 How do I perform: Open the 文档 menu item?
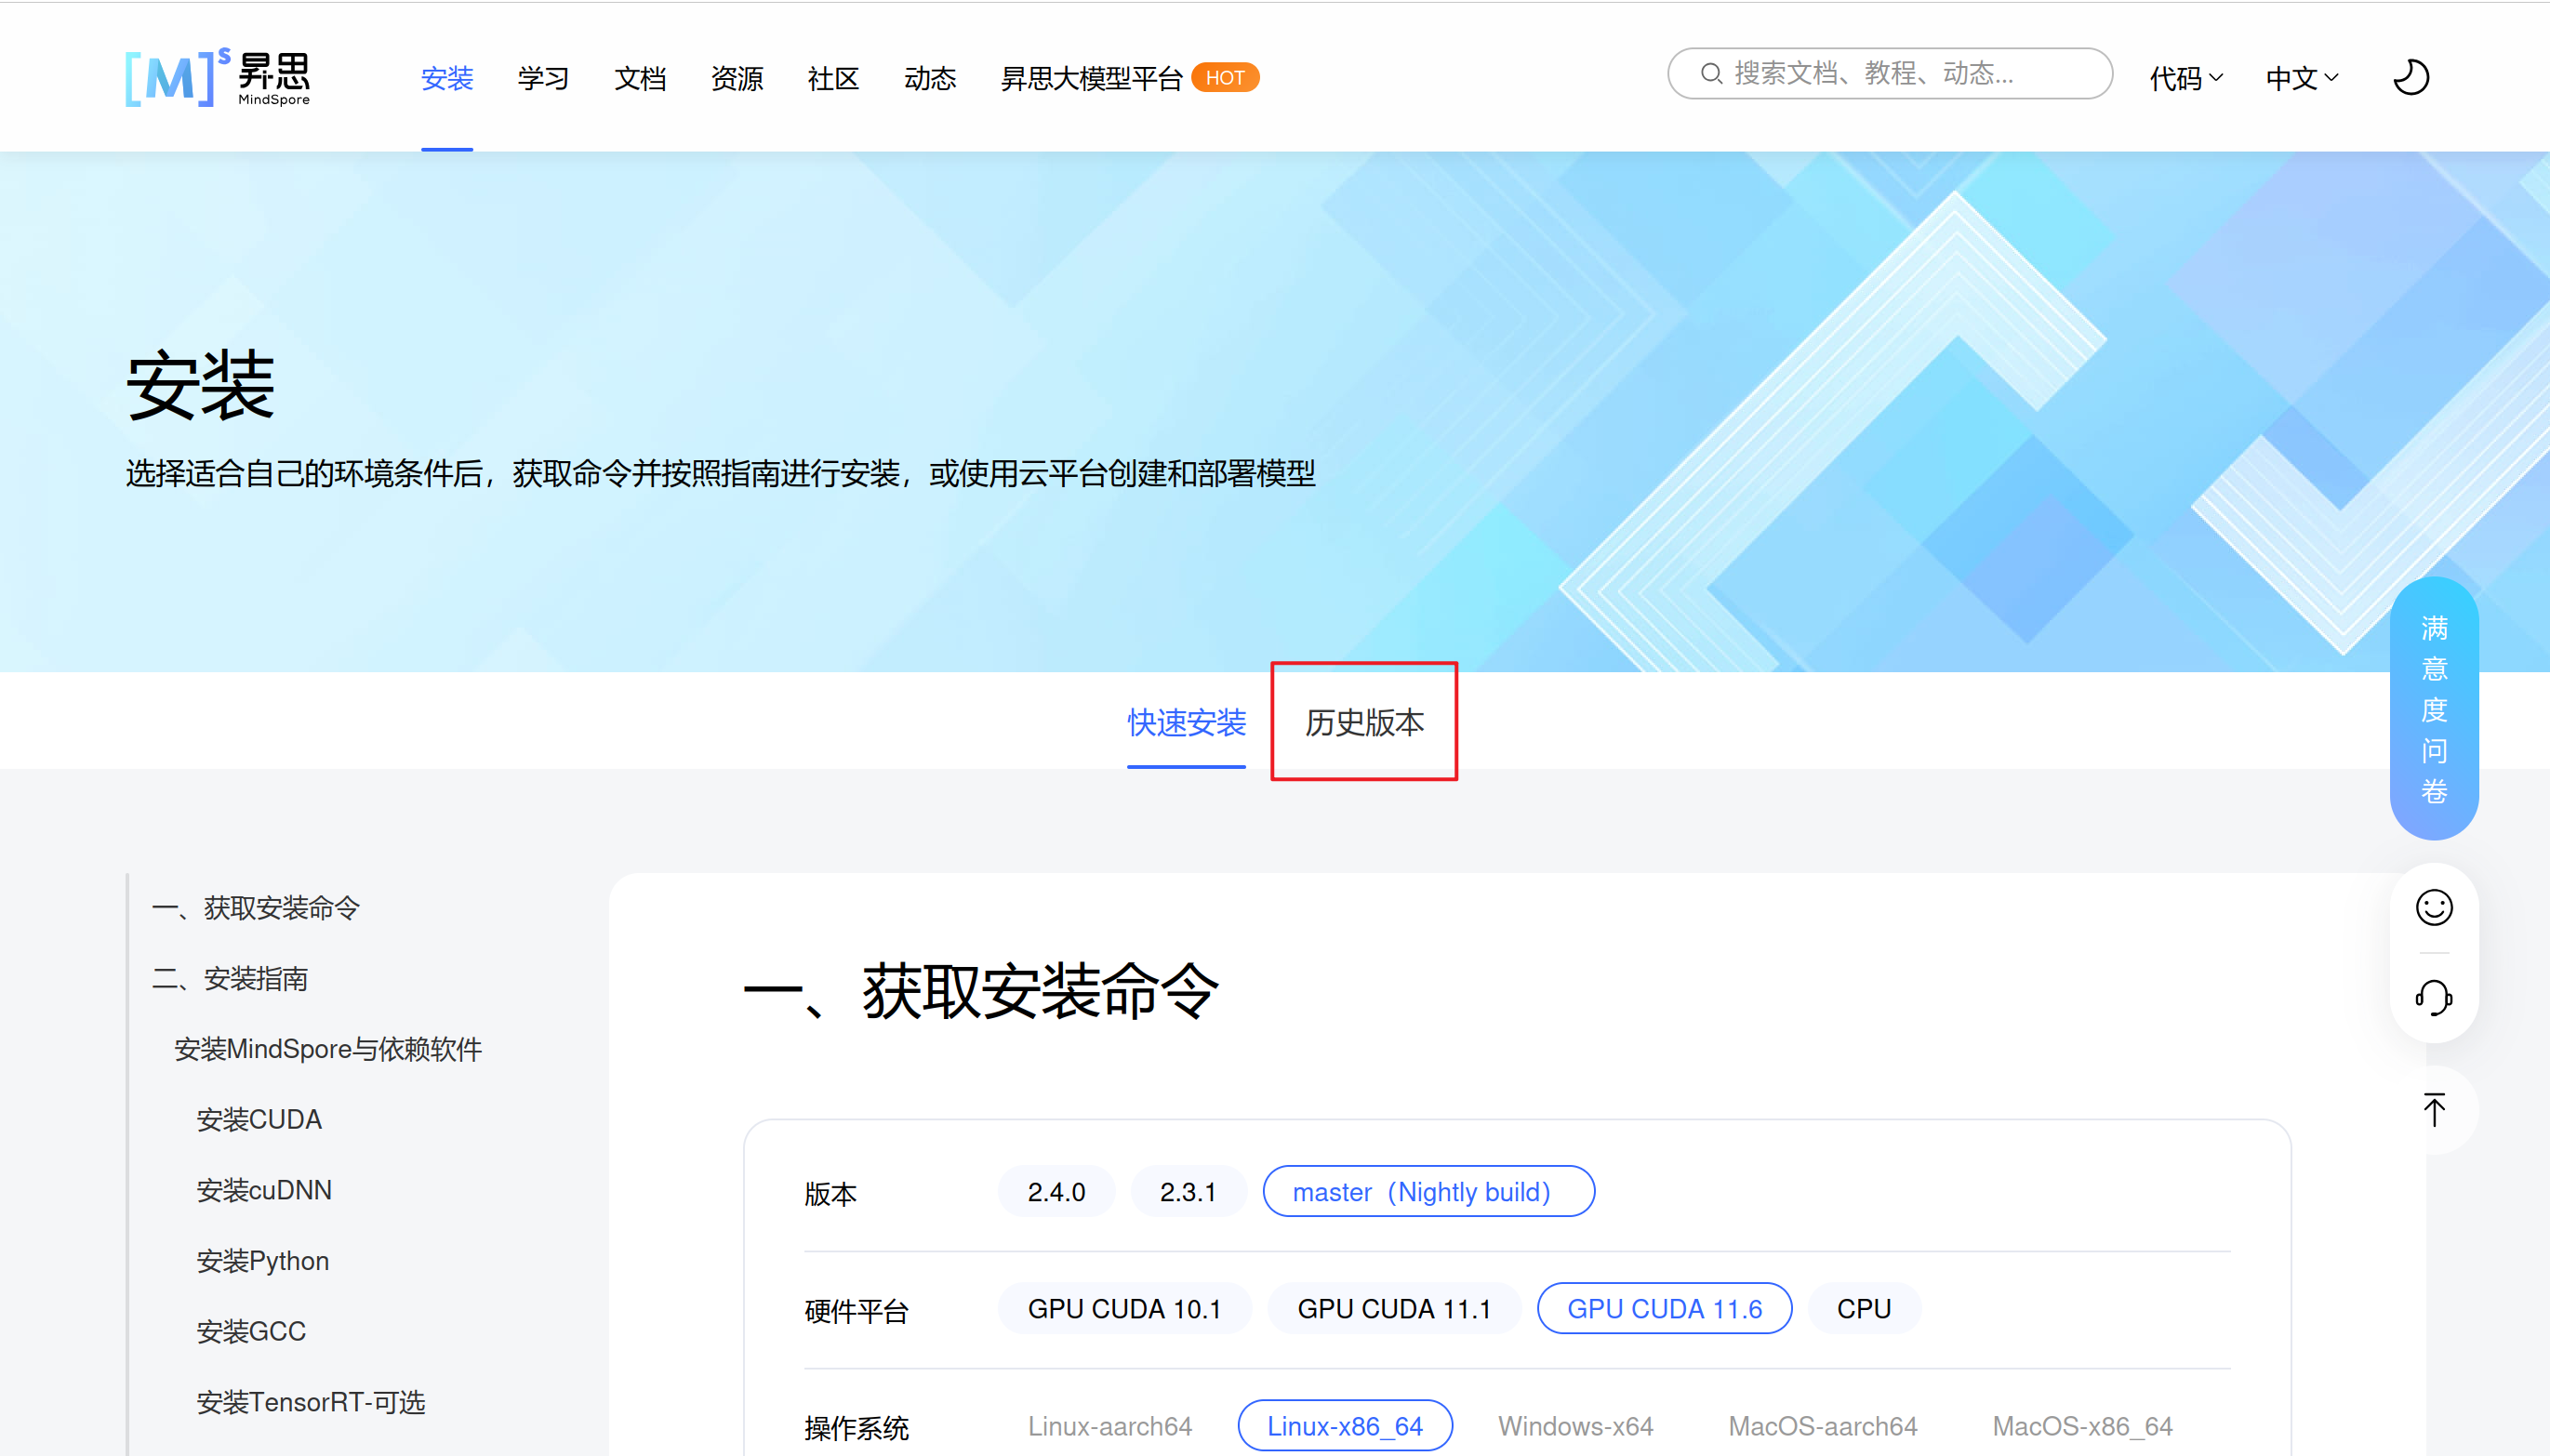pyautogui.click(x=639, y=78)
